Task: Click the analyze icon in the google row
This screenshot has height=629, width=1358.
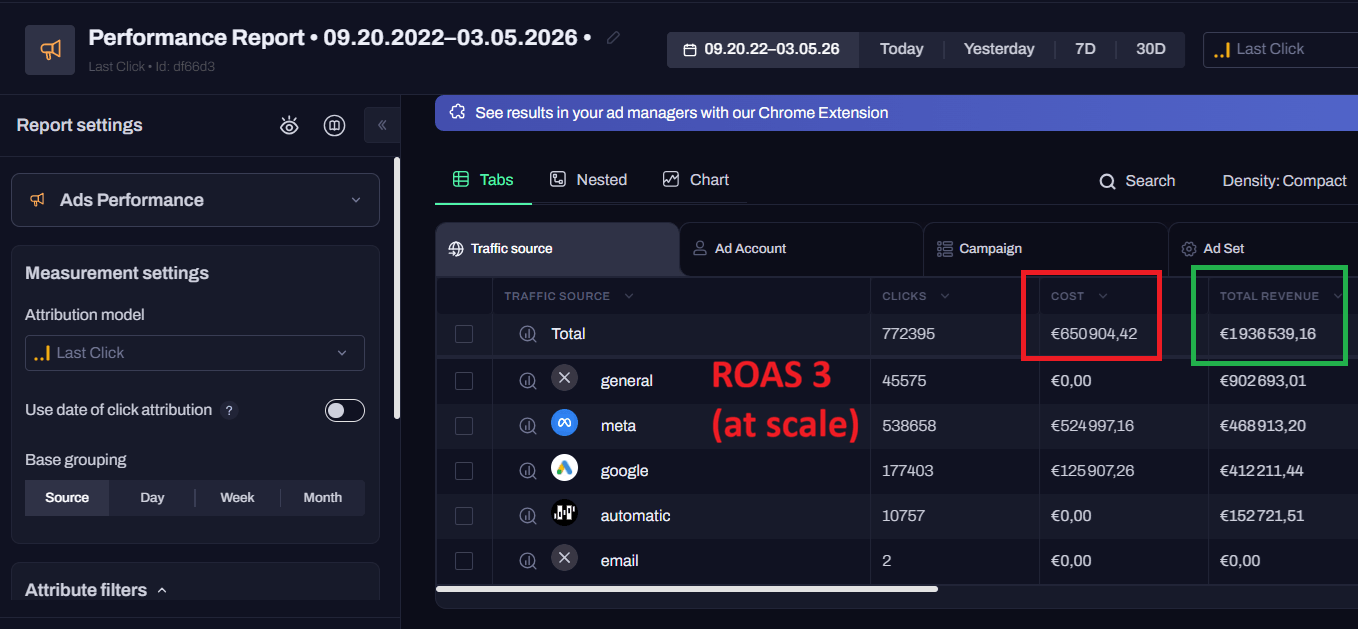Action: click(528, 471)
